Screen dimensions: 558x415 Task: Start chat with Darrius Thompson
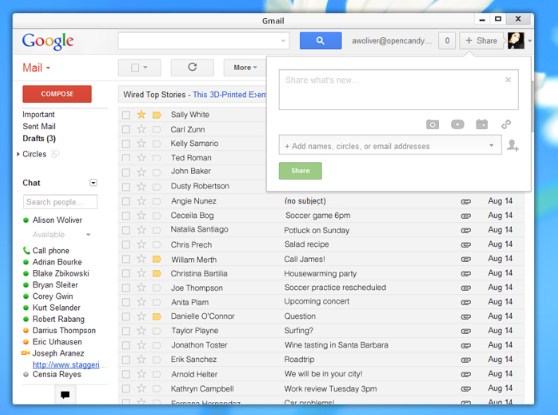(x=64, y=330)
